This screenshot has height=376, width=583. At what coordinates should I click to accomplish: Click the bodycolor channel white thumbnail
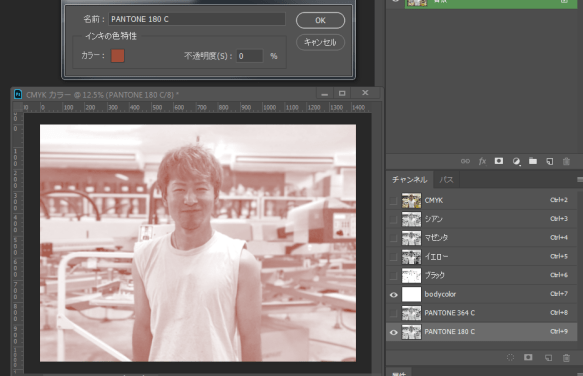point(411,294)
